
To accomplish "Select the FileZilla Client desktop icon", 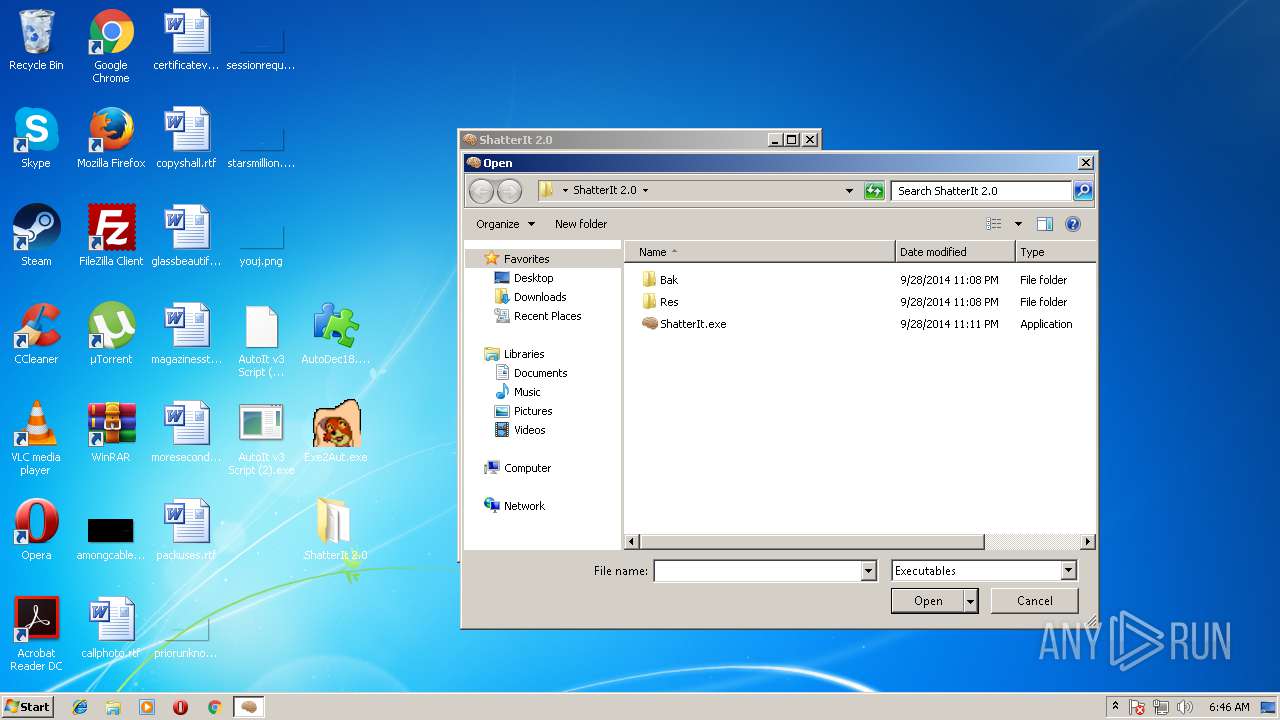I will 111,236.
